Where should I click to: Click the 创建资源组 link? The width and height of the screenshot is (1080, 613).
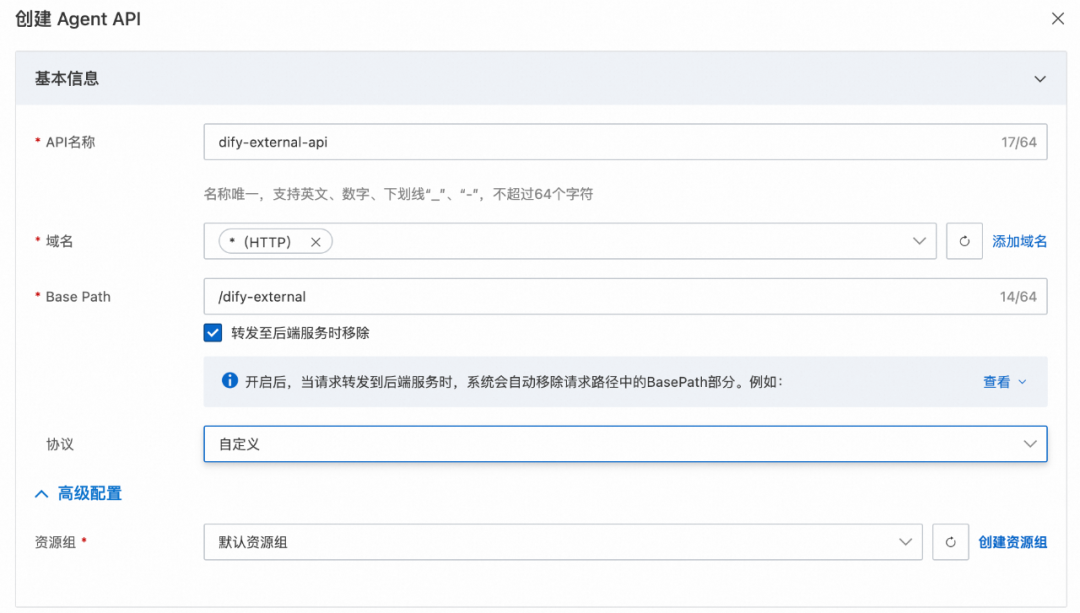[1013, 541]
